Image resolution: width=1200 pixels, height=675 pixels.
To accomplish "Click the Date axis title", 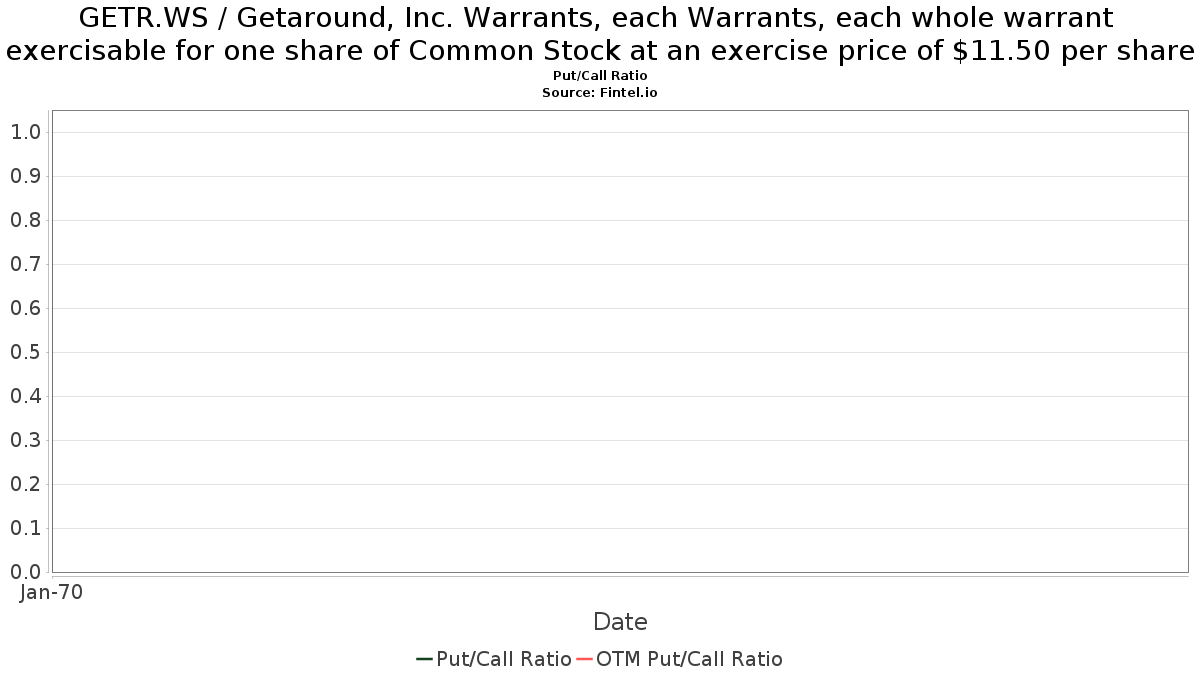I will click(x=620, y=622).
